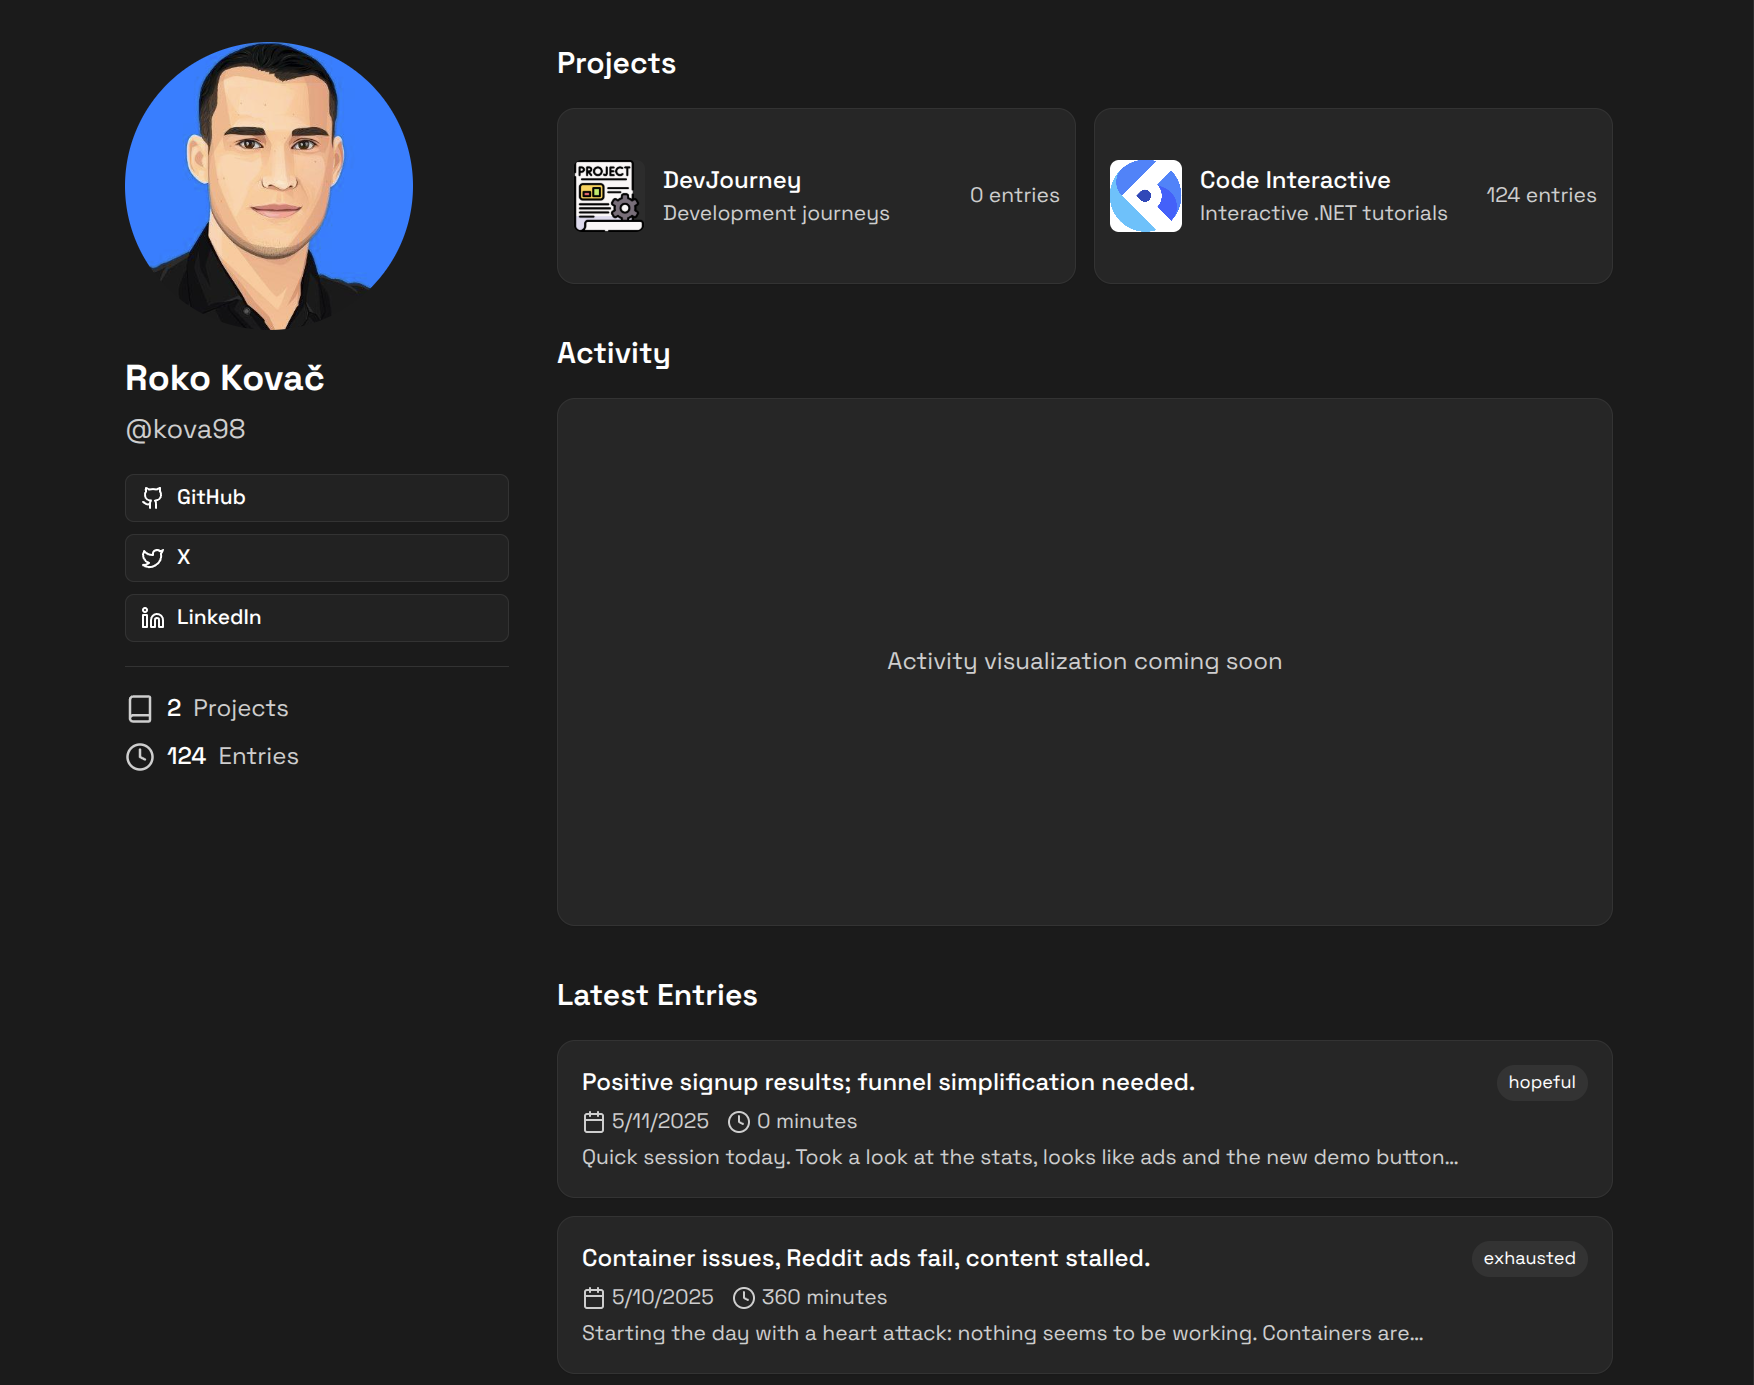The image size is (1754, 1385).
Task: Click the 2 Projects stat
Action: [x=208, y=709]
